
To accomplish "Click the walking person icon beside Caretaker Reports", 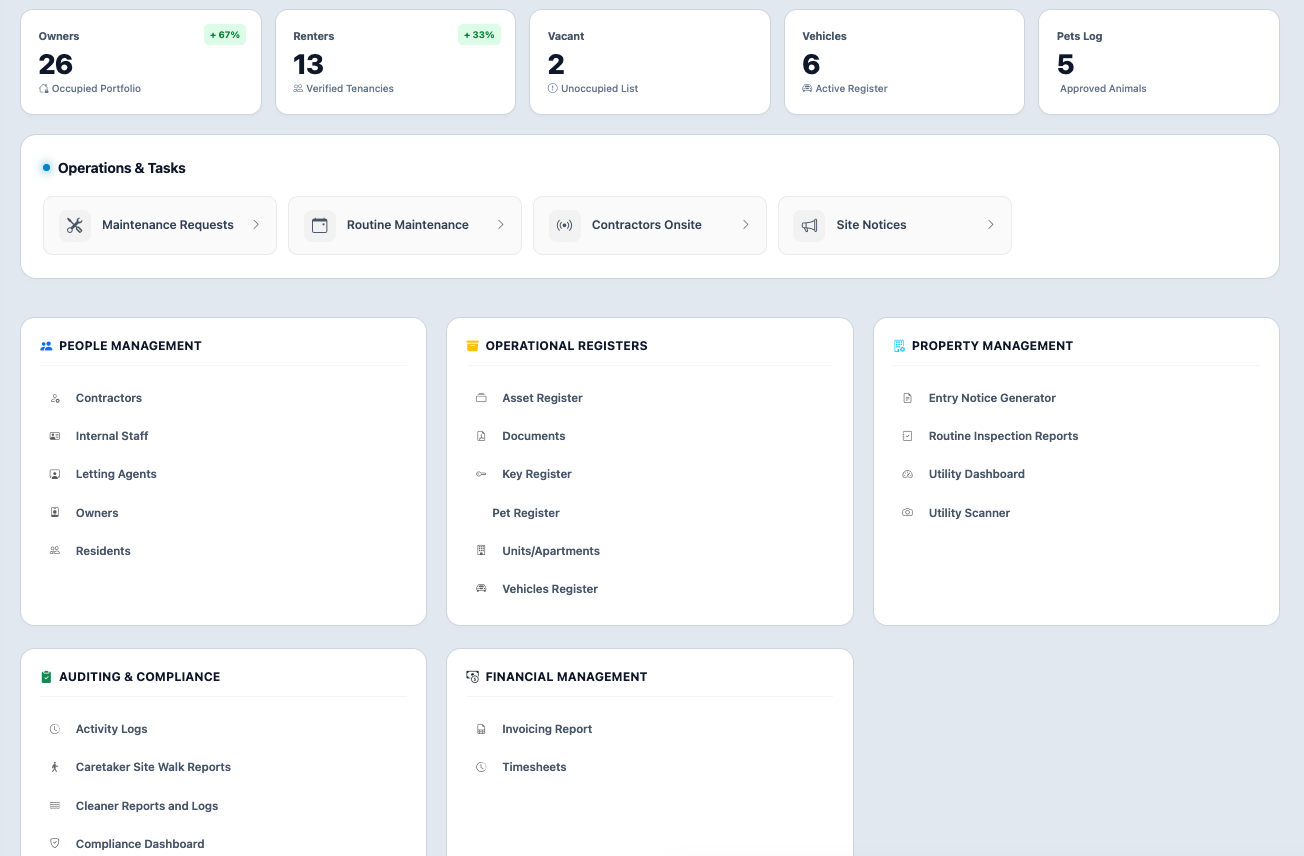I will (x=55, y=767).
